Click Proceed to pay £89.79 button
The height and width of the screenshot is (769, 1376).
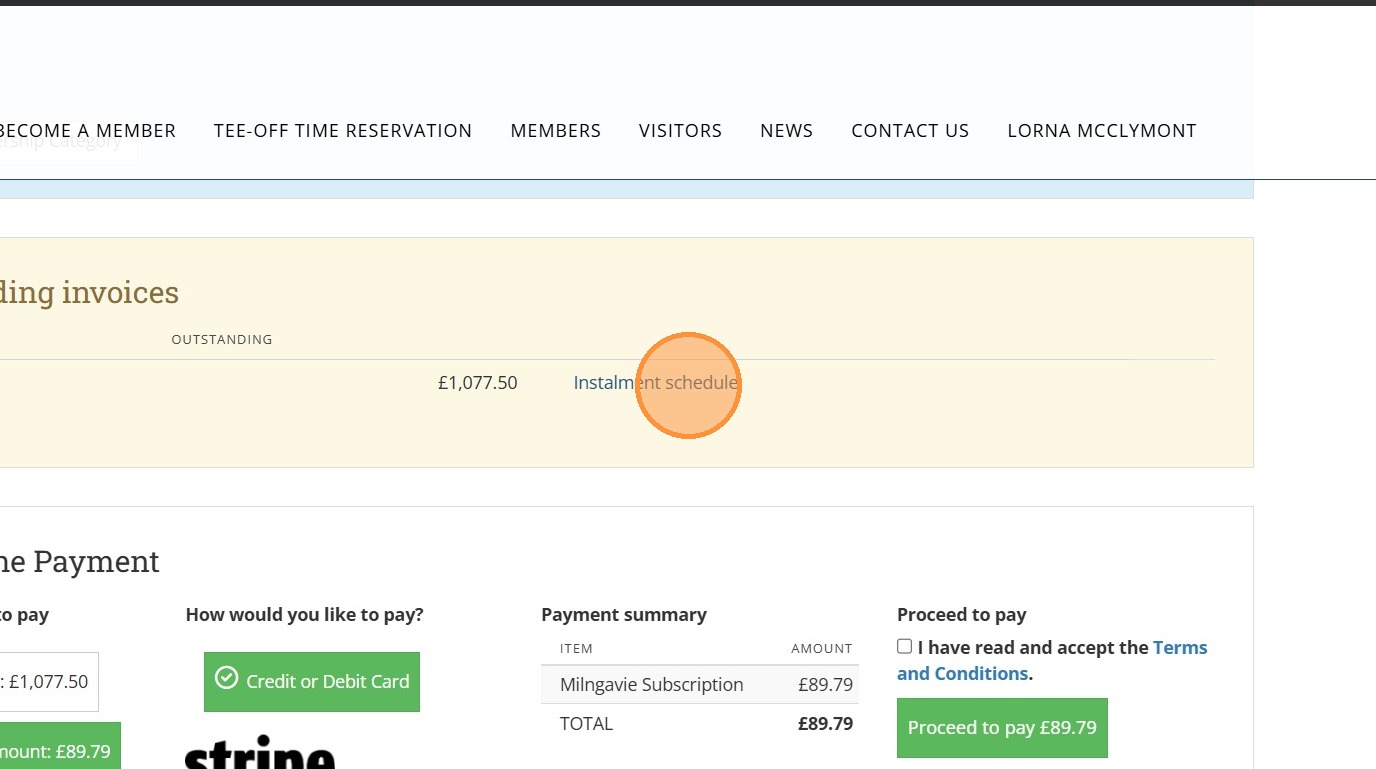click(1002, 728)
